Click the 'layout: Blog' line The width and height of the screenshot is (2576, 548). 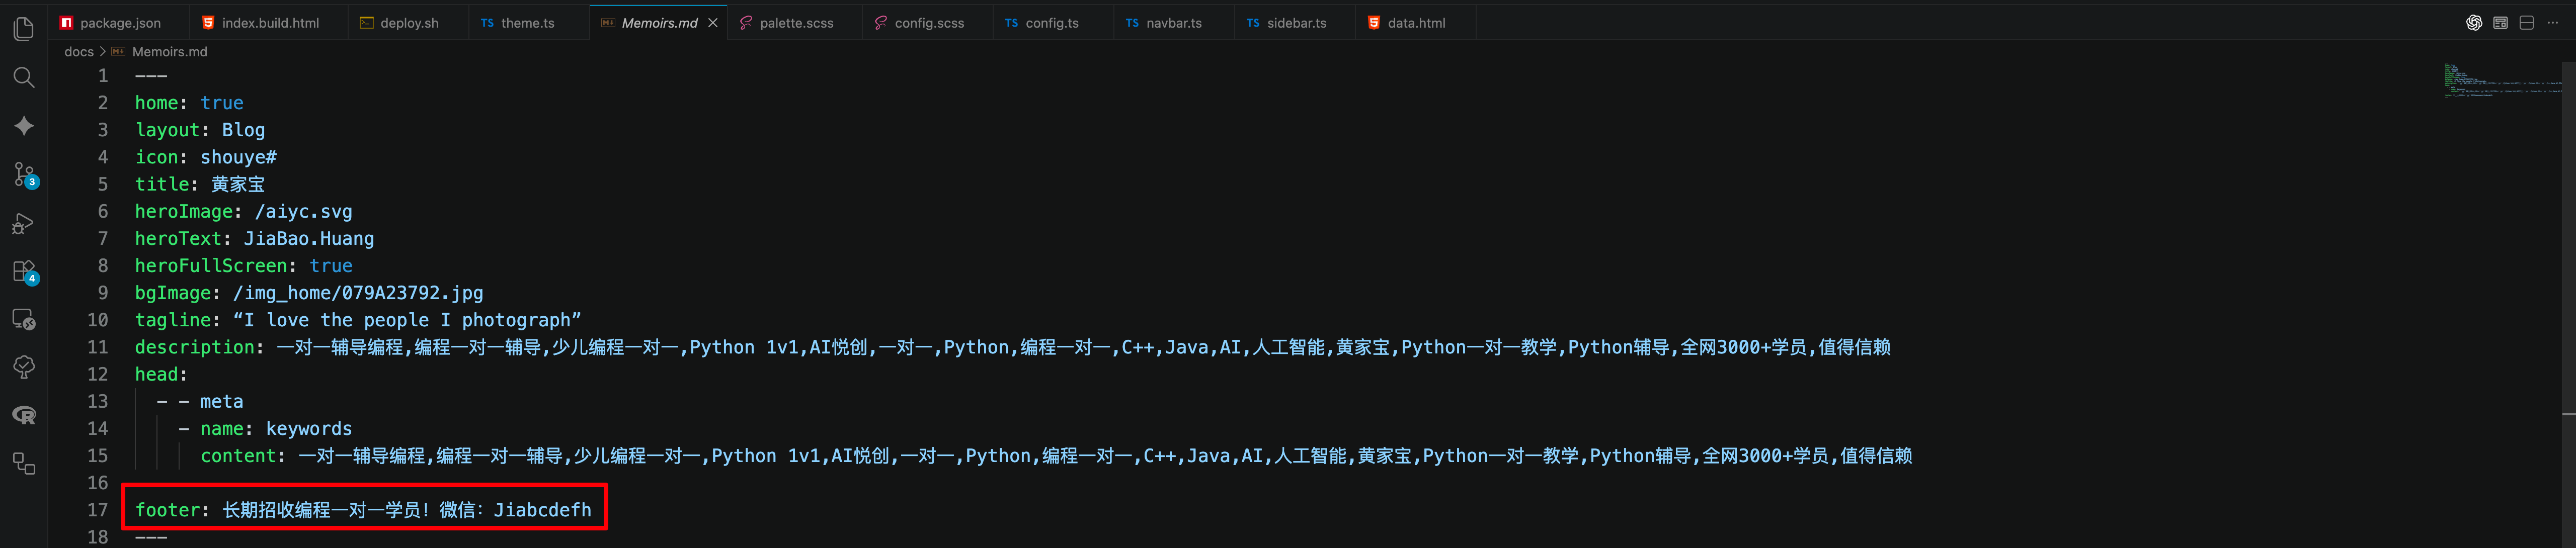(x=200, y=130)
